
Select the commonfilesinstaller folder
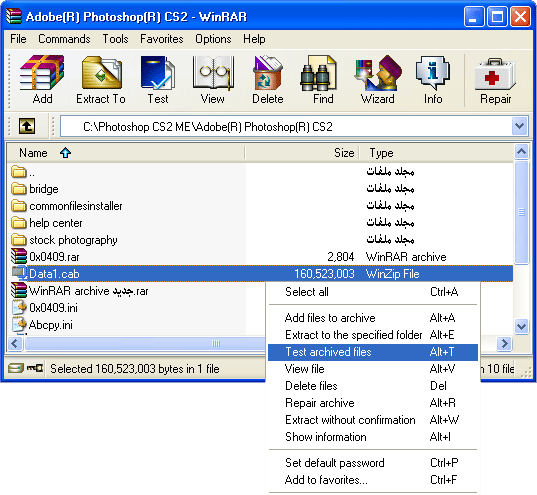click(75, 206)
